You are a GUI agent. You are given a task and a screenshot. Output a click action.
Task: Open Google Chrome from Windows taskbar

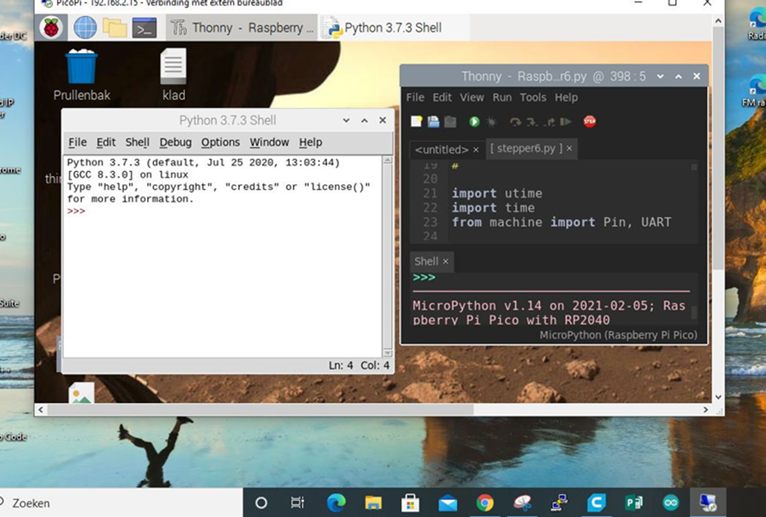(485, 502)
